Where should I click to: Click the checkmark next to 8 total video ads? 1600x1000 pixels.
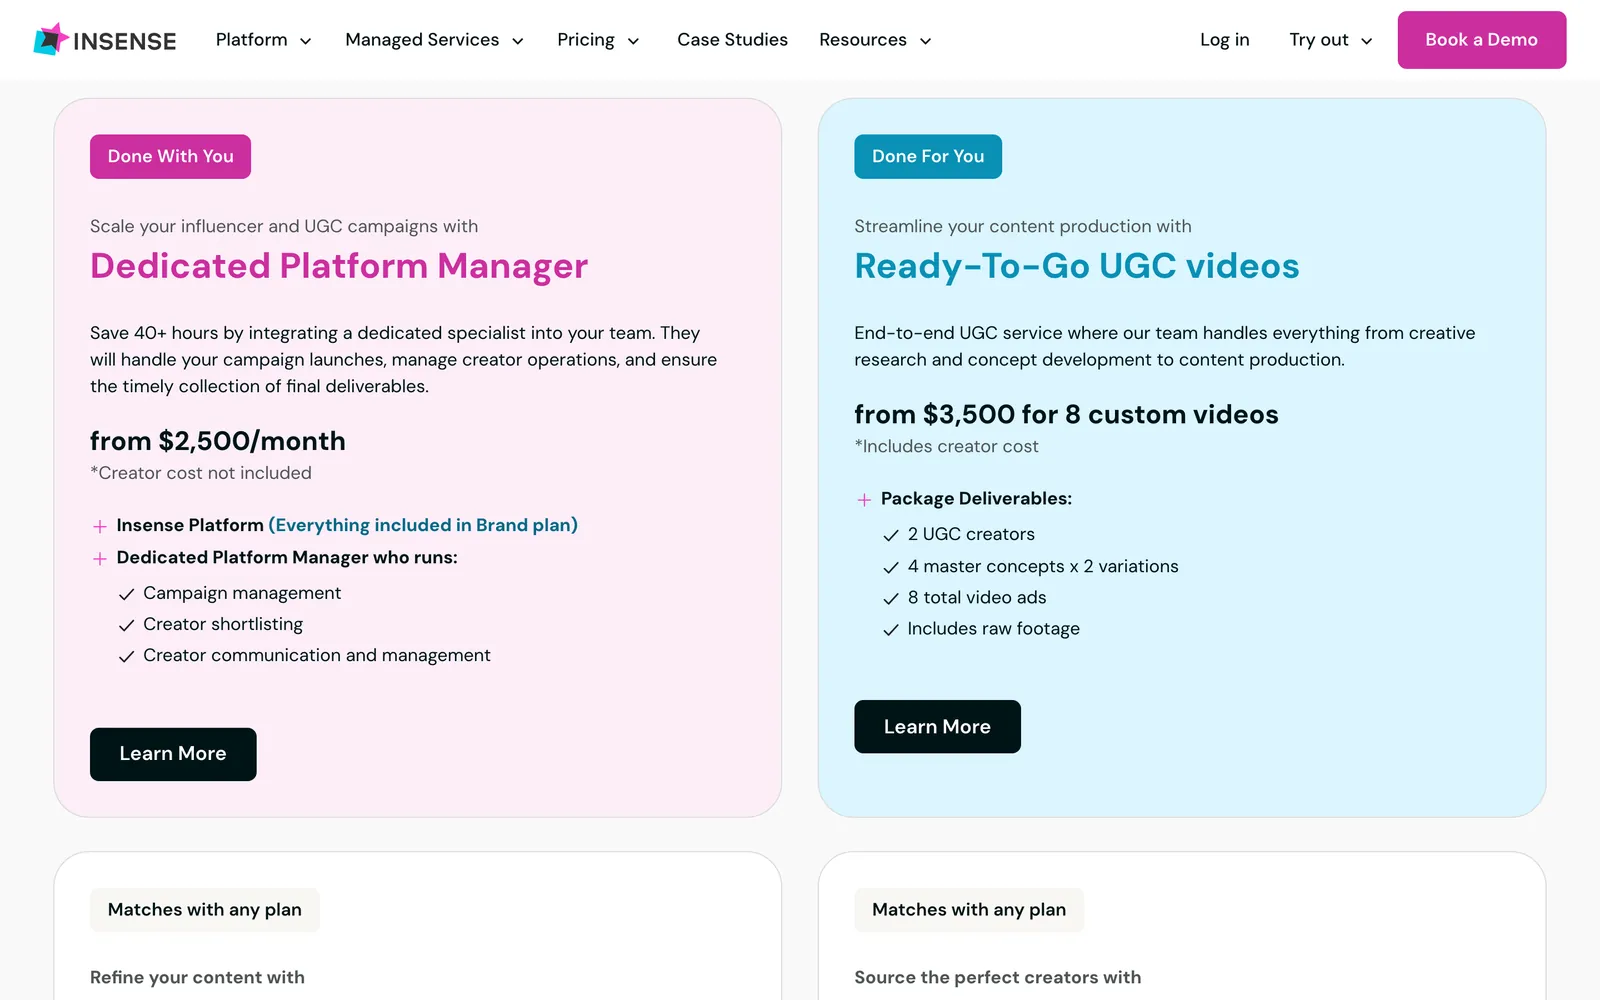pos(891,598)
